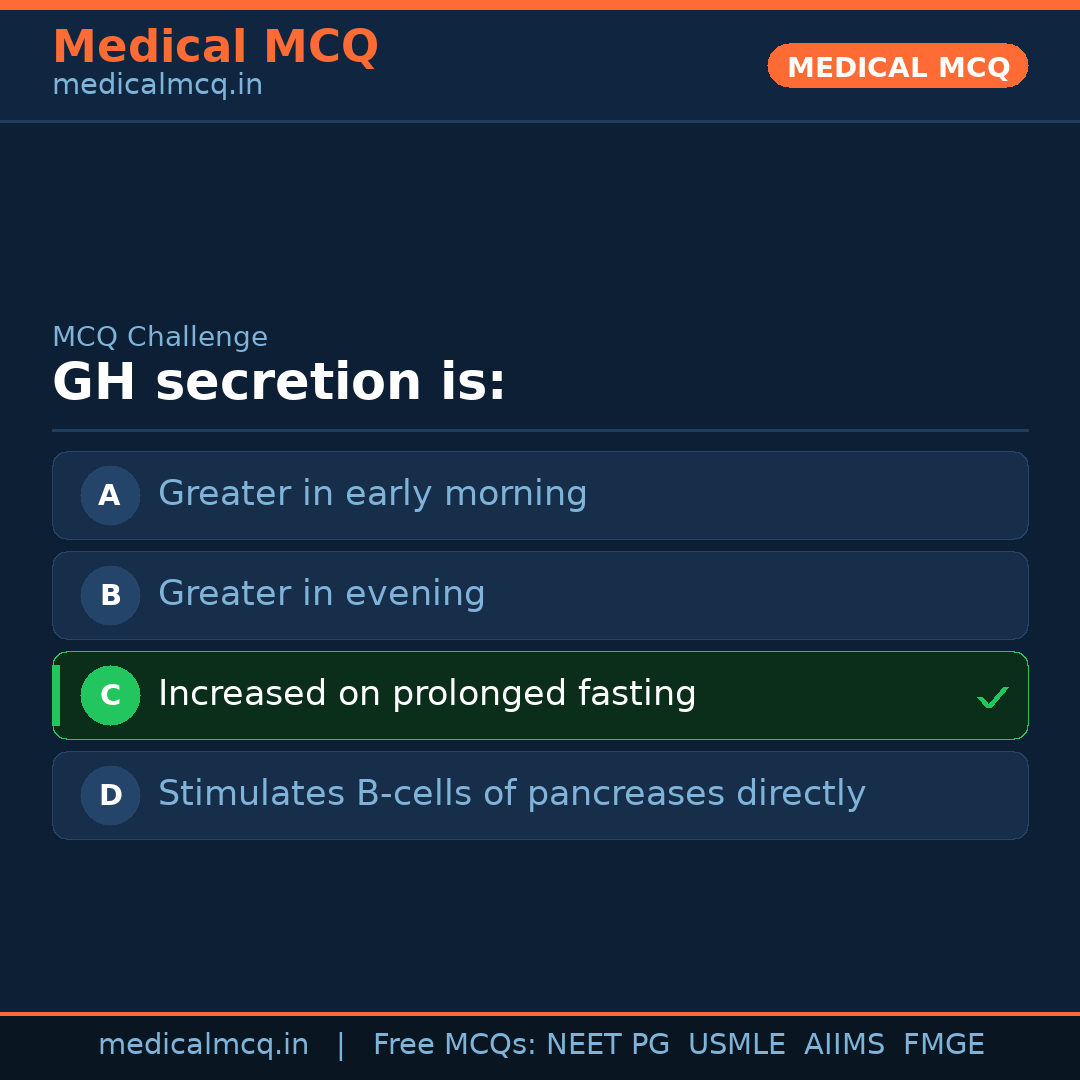
Task: Click the orange MEDICAL MCQ badge
Action: [897, 66]
